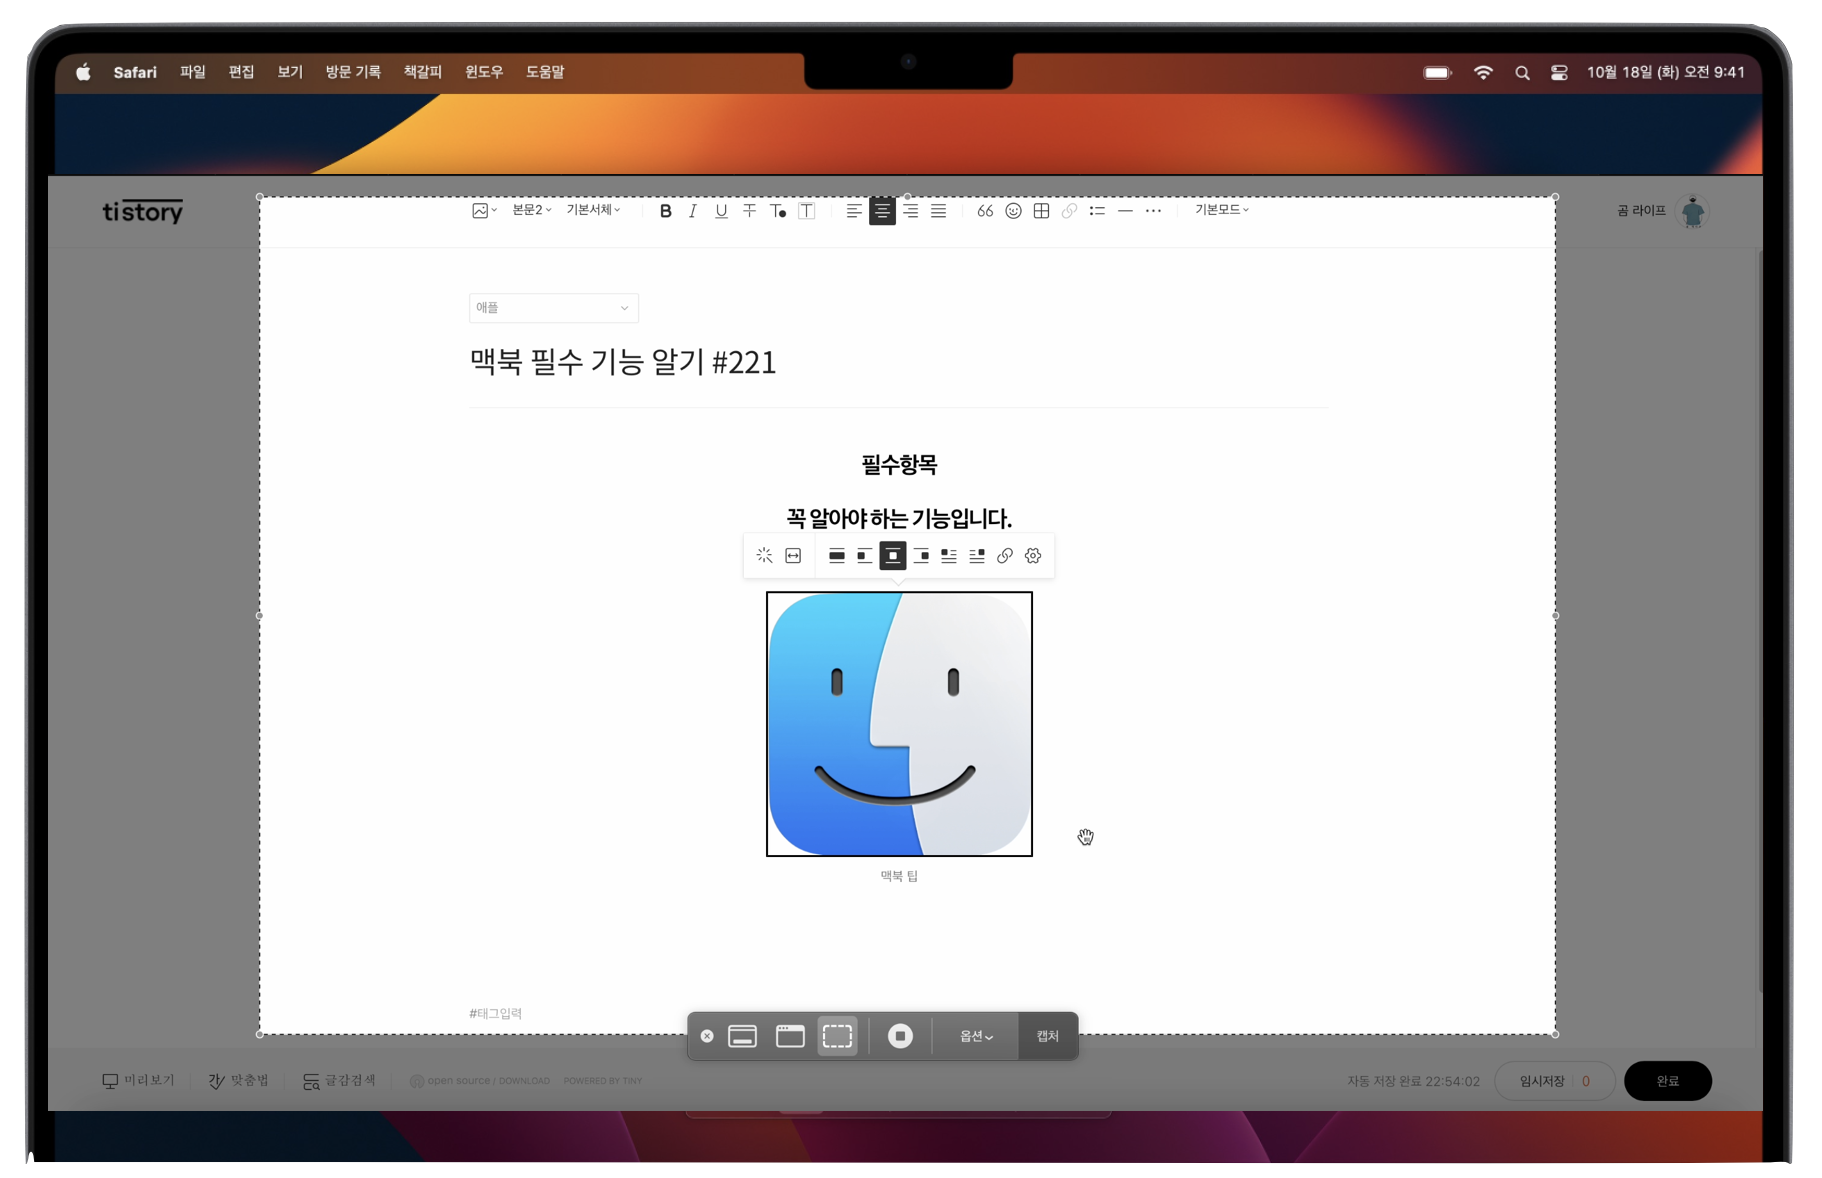The height and width of the screenshot is (1178, 1822).
Task: Open the 책갈피 menu
Action: pos(423,72)
